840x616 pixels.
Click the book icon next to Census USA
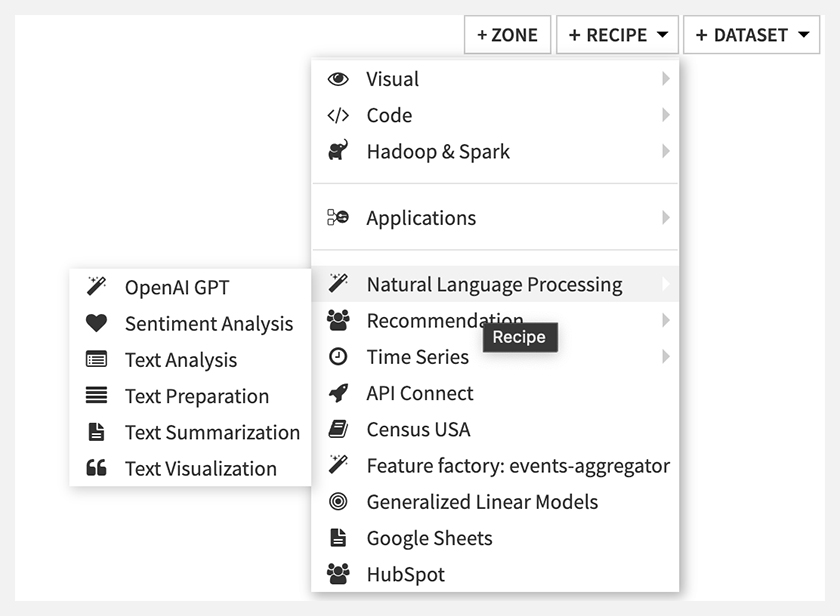pos(338,429)
